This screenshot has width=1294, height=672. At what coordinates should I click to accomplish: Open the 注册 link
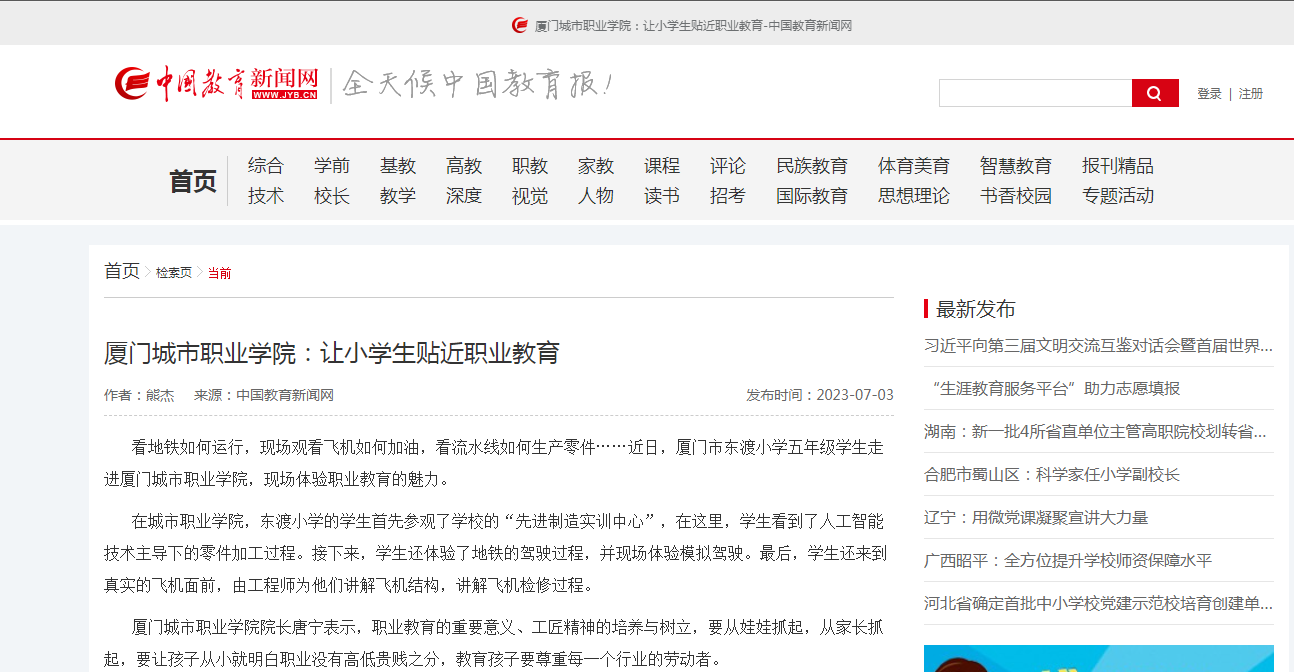click(x=1251, y=93)
